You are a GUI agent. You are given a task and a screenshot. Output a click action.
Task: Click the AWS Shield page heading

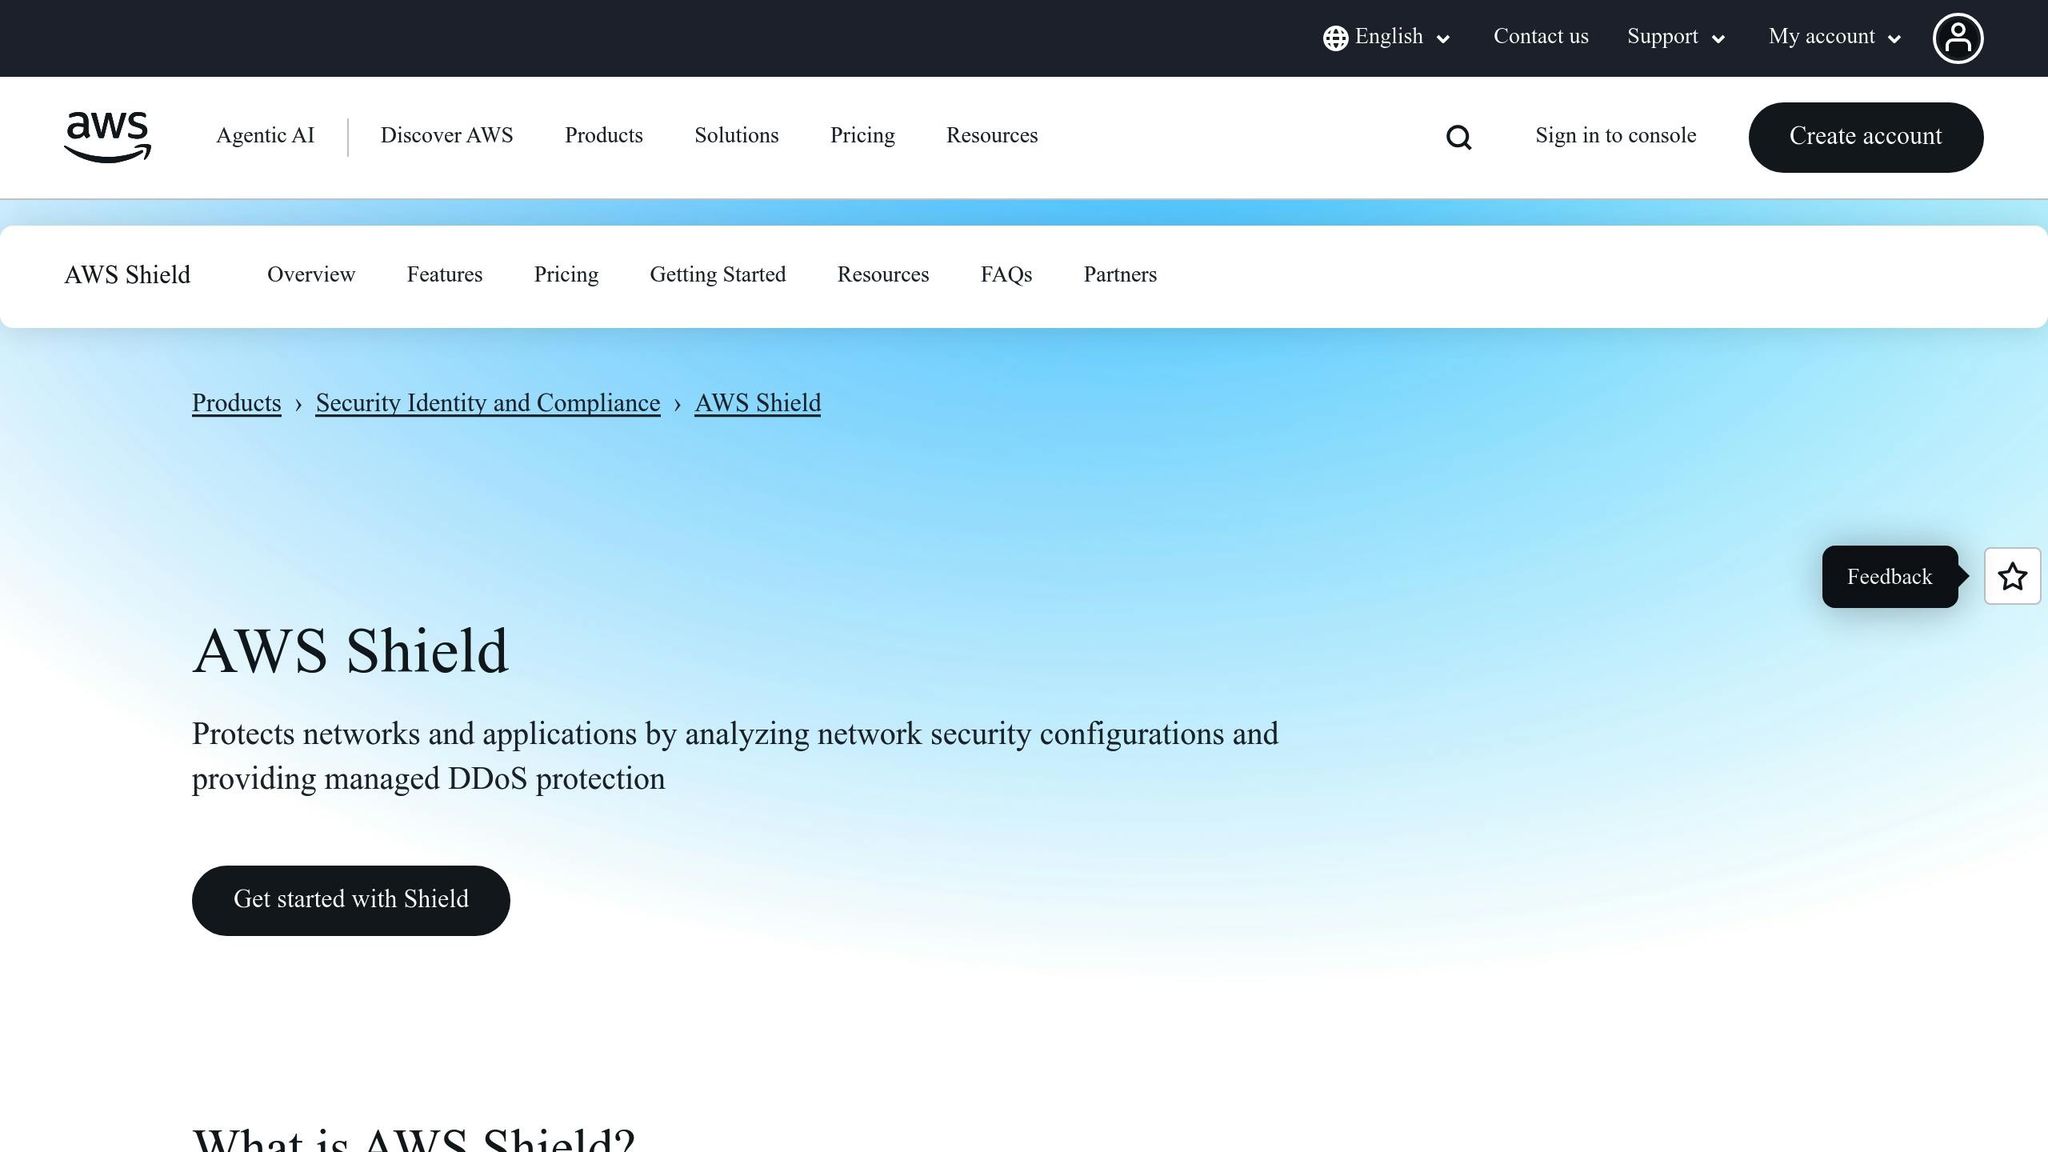(351, 651)
